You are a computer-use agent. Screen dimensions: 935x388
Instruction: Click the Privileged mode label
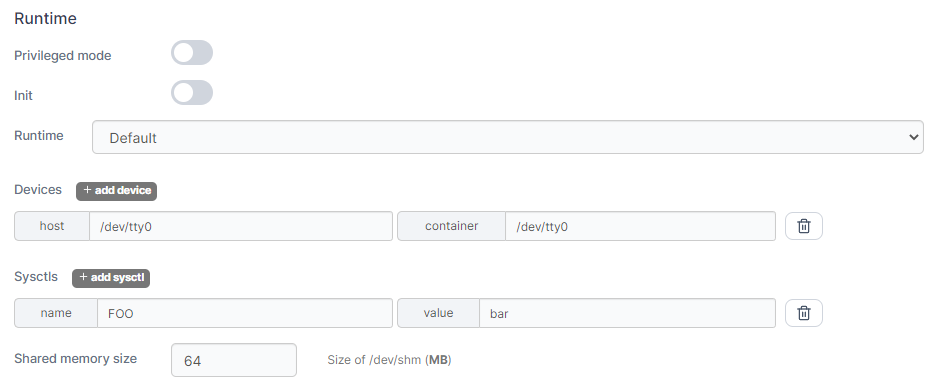[63, 55]
